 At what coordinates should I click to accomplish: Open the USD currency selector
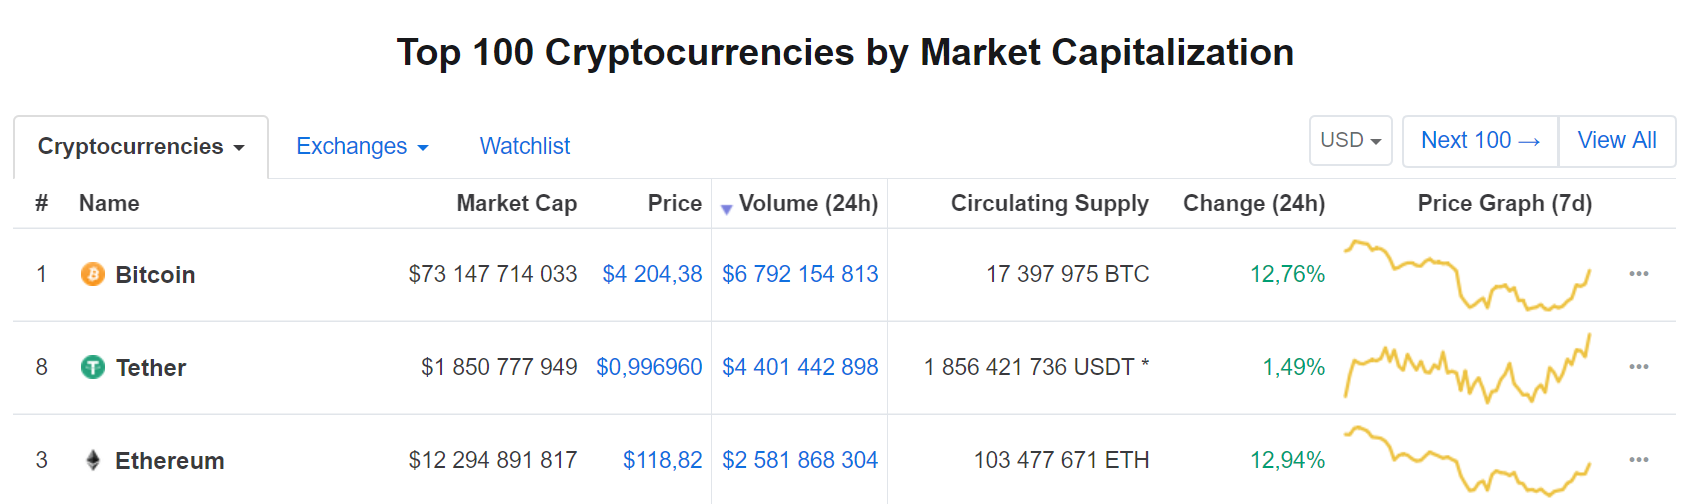pos(1351,140)
